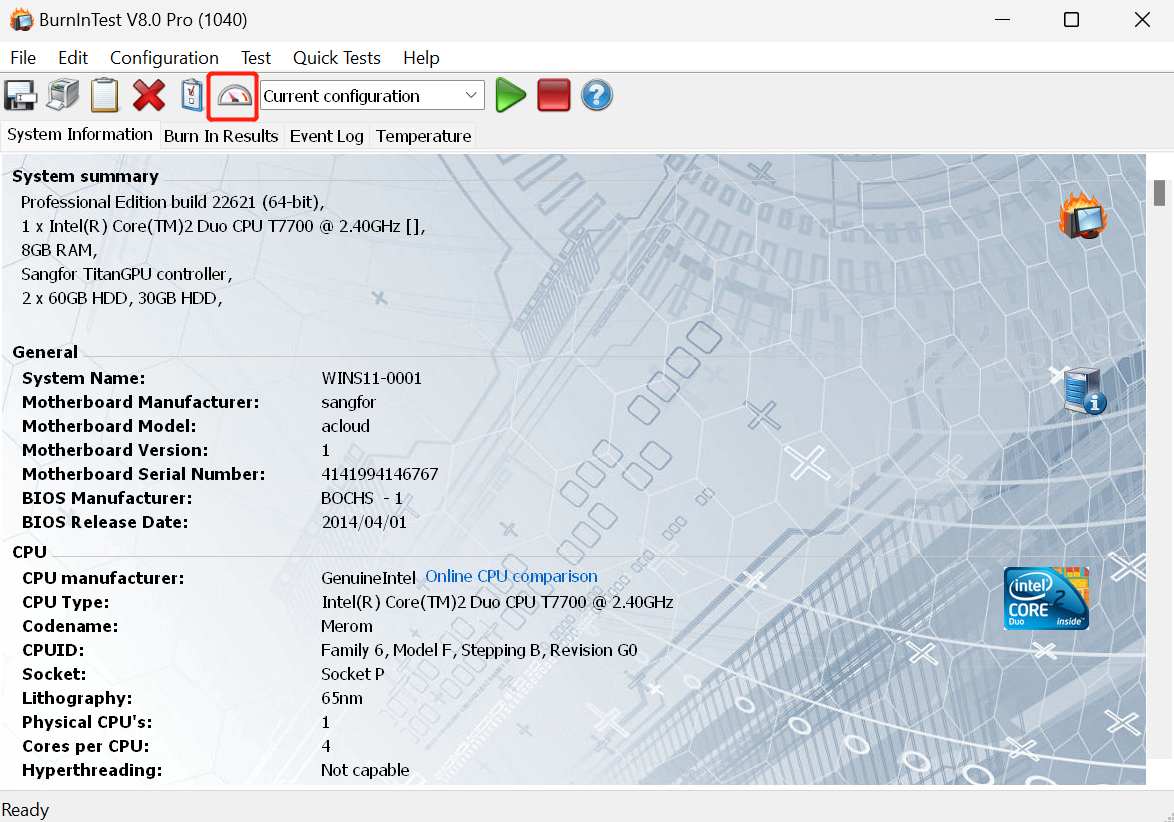Stop tests with the red stop button
1174x822 pixels.
[x=553, y=96]
